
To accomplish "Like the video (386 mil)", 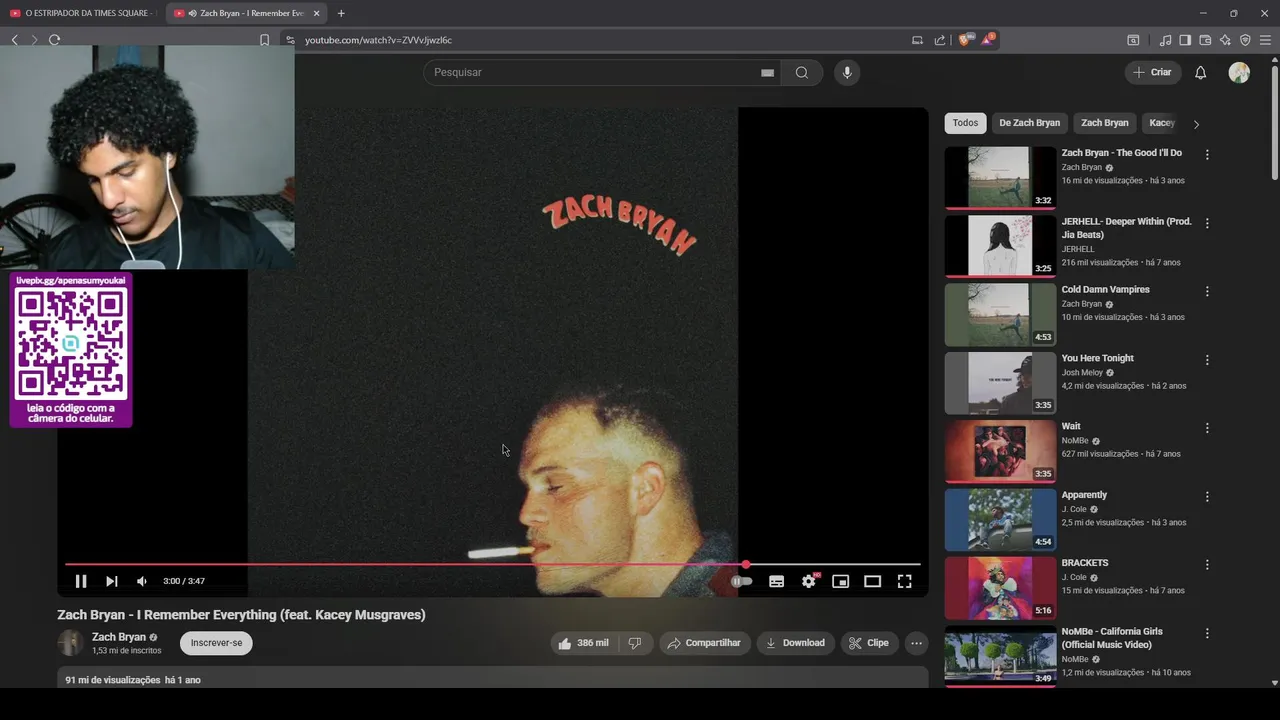I will coord(584,643).
